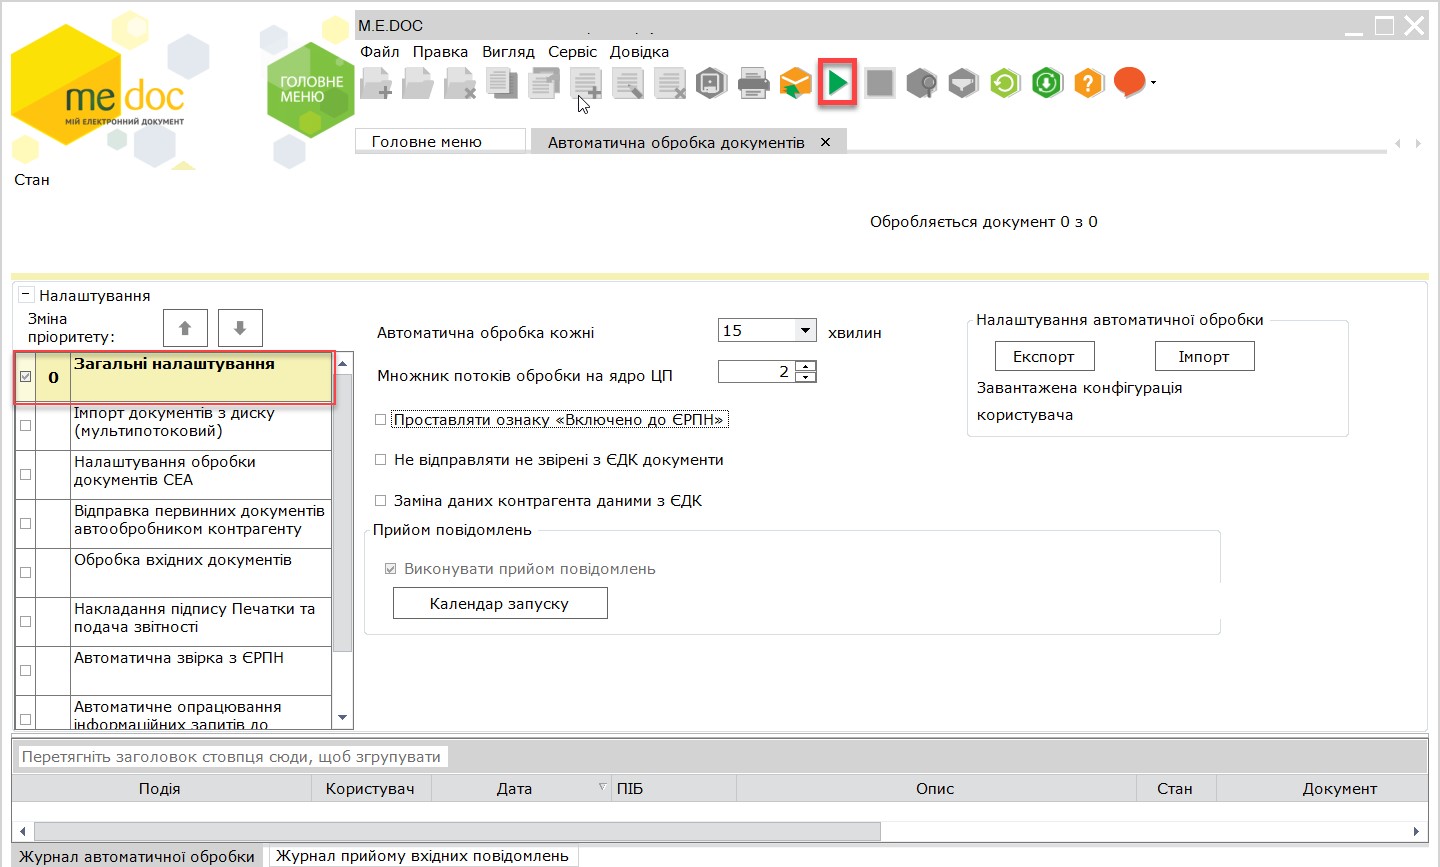1440x867 pixels.
Task: Stop processing with the grey square icon
Action: coord(880,83)
